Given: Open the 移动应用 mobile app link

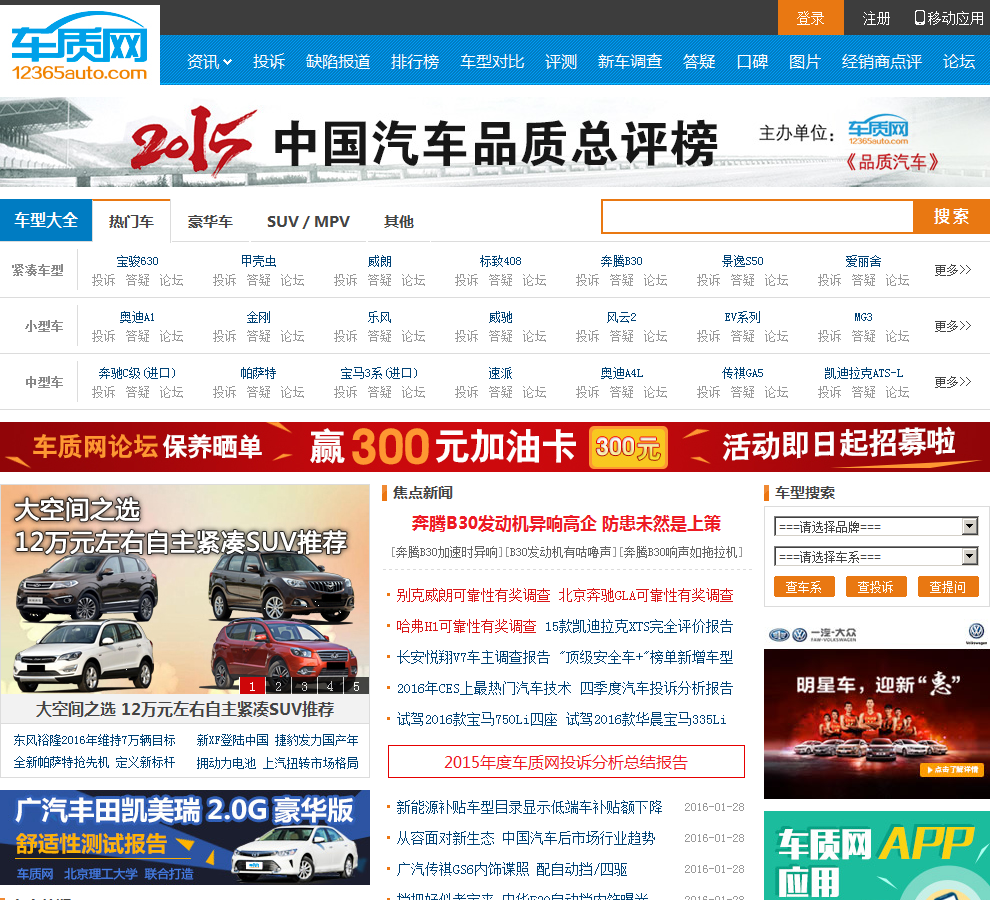Looking at the screenshot, I should tap(949, 18).
